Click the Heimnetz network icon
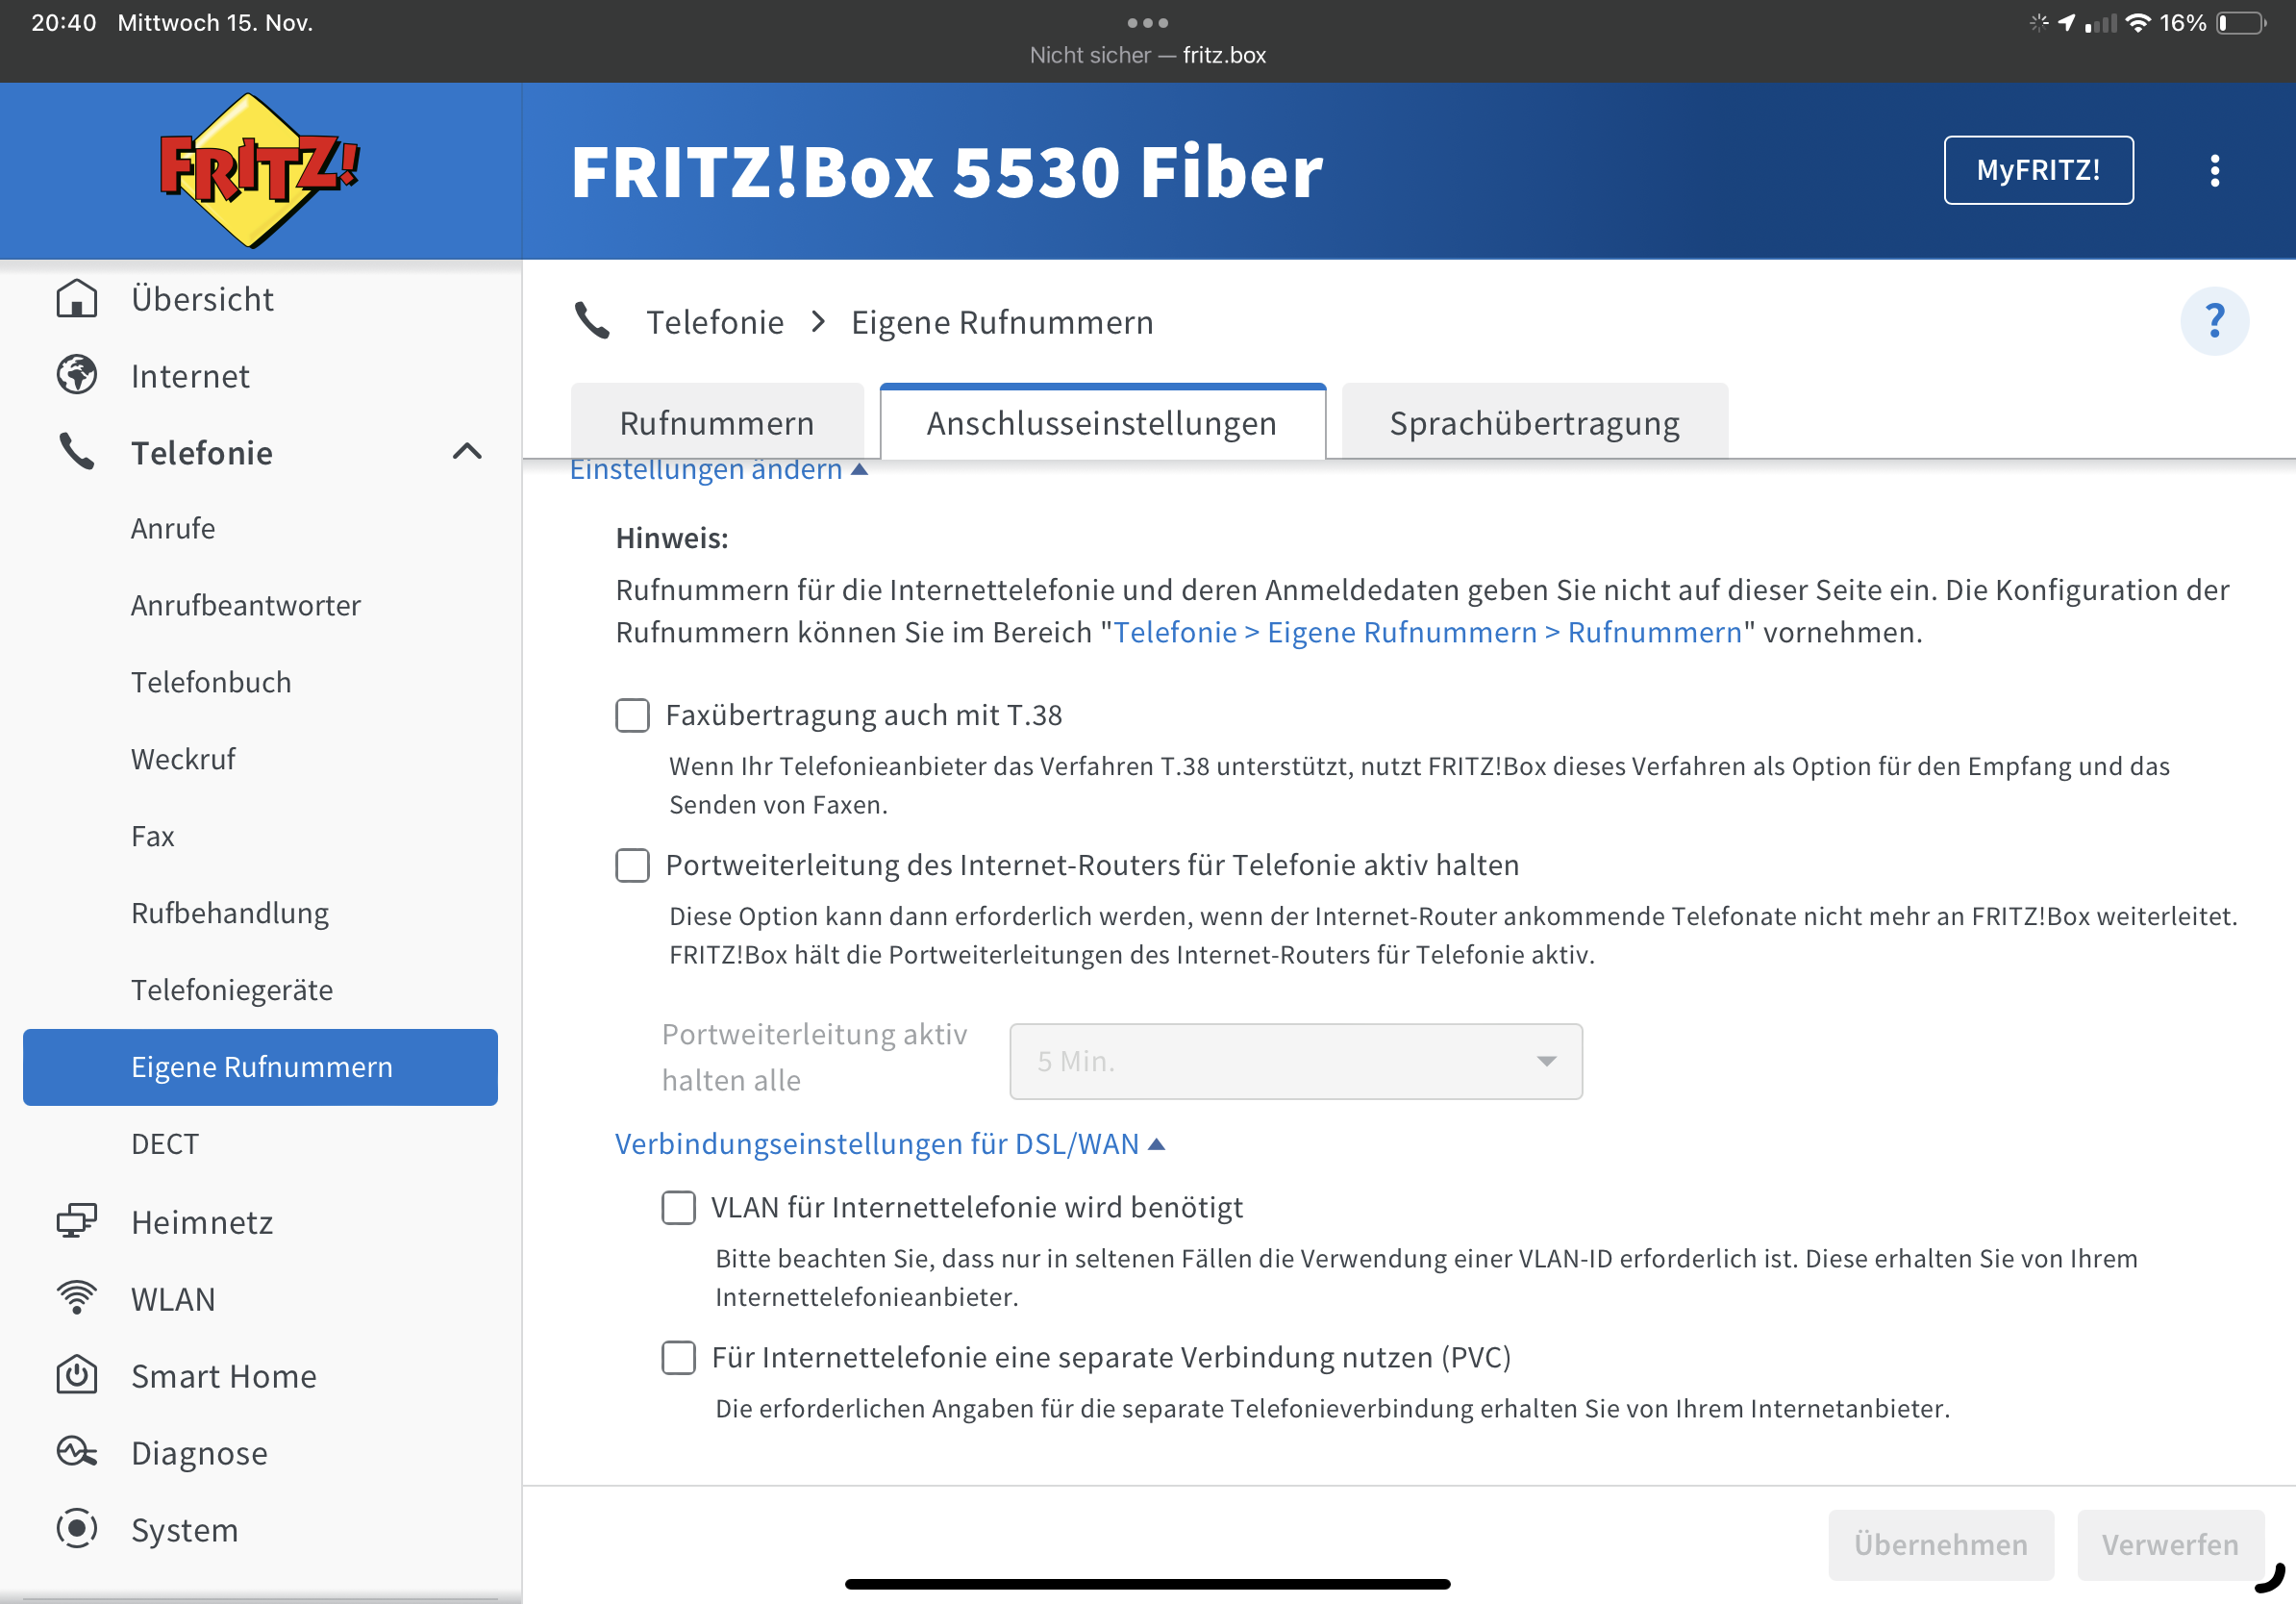 pos(77,1221)
